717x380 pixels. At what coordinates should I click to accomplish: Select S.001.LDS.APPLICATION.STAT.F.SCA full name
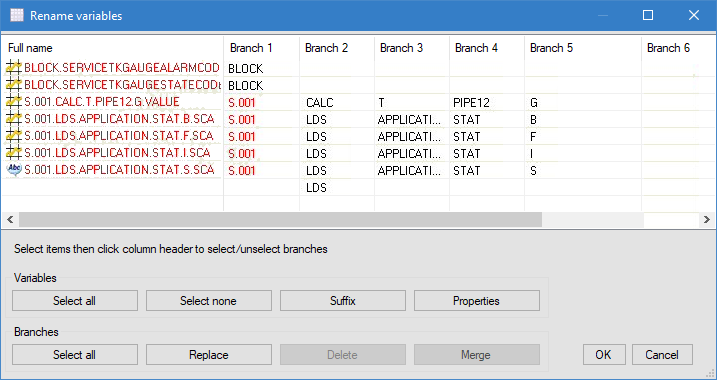[x=118, y=136]
